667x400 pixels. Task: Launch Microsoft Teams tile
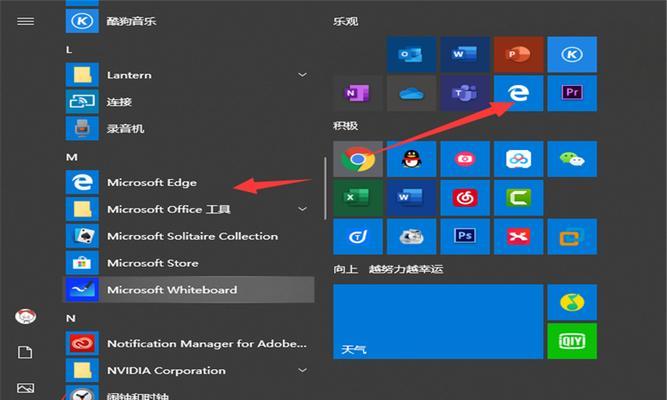click(465, 93)
